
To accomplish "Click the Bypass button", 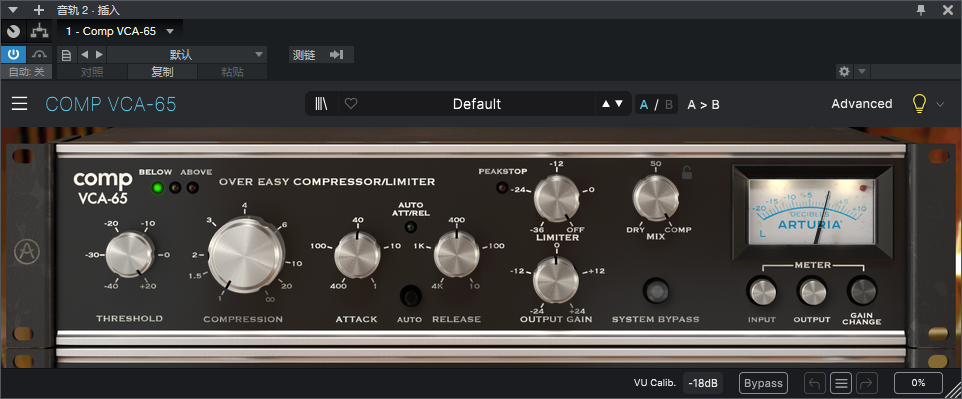I will pos(763,383).
